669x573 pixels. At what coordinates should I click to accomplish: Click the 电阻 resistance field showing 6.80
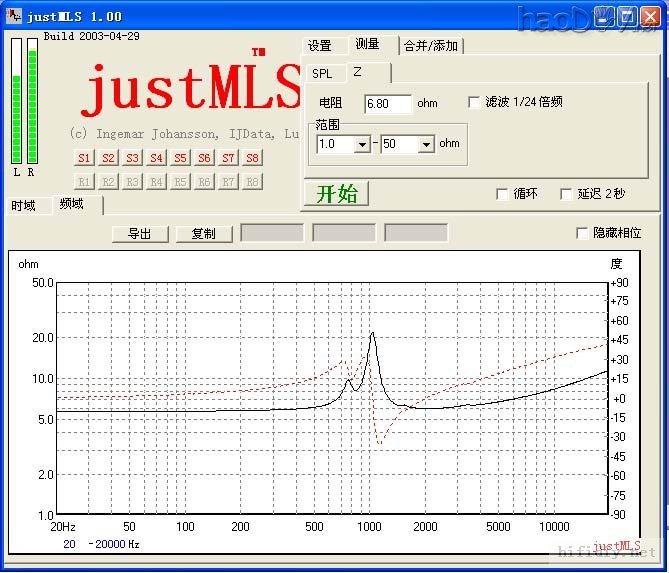pyautogui.click(x=387, y=104)
